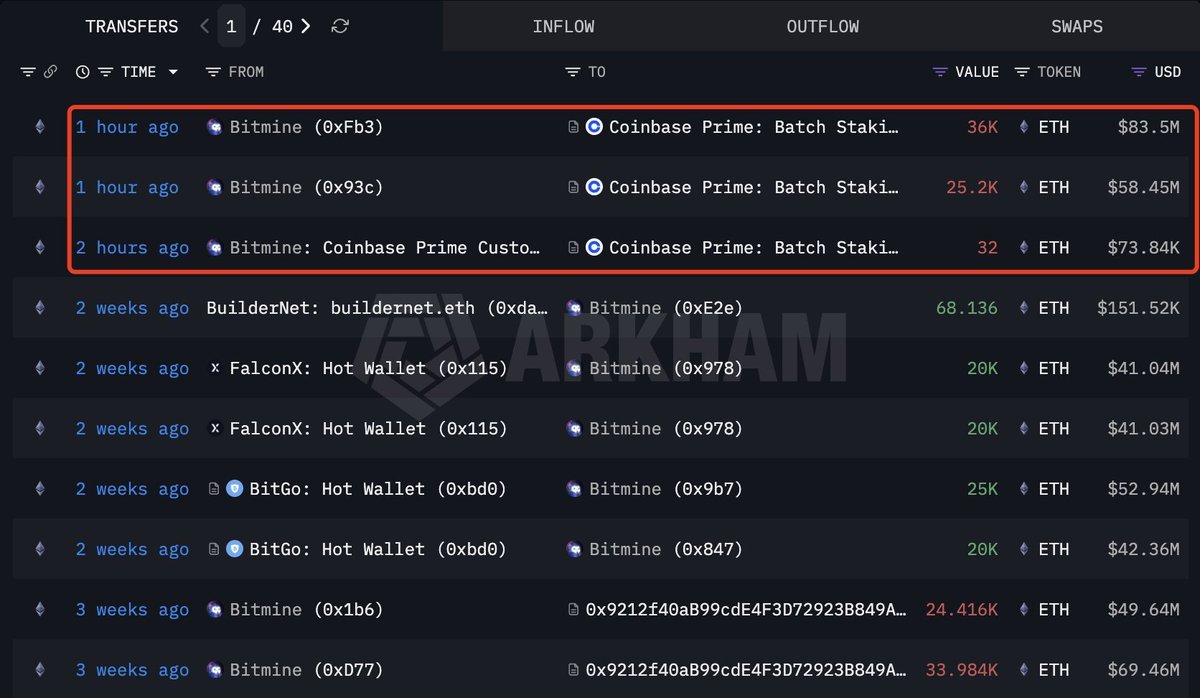Open the chain link filter icon
This screenshot has height=698, width=1200.
pyautogui.click(x=50, y=71)
